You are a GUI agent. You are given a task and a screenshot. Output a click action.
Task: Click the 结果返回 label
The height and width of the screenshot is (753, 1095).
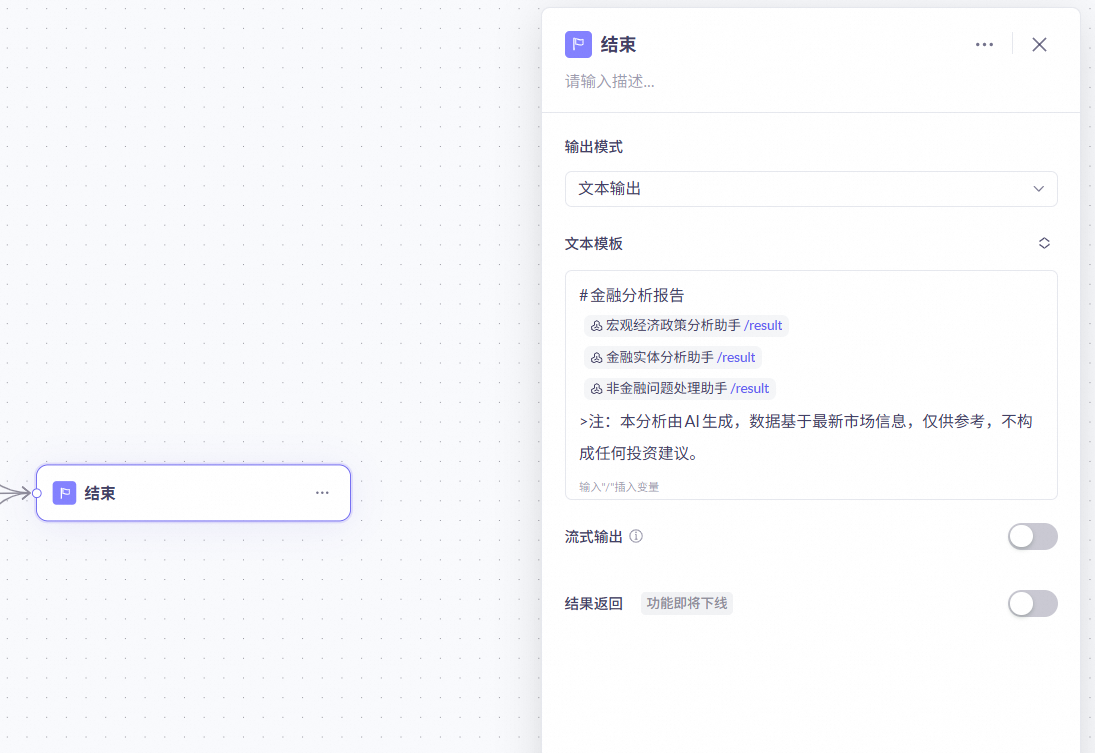click(594, 604)
